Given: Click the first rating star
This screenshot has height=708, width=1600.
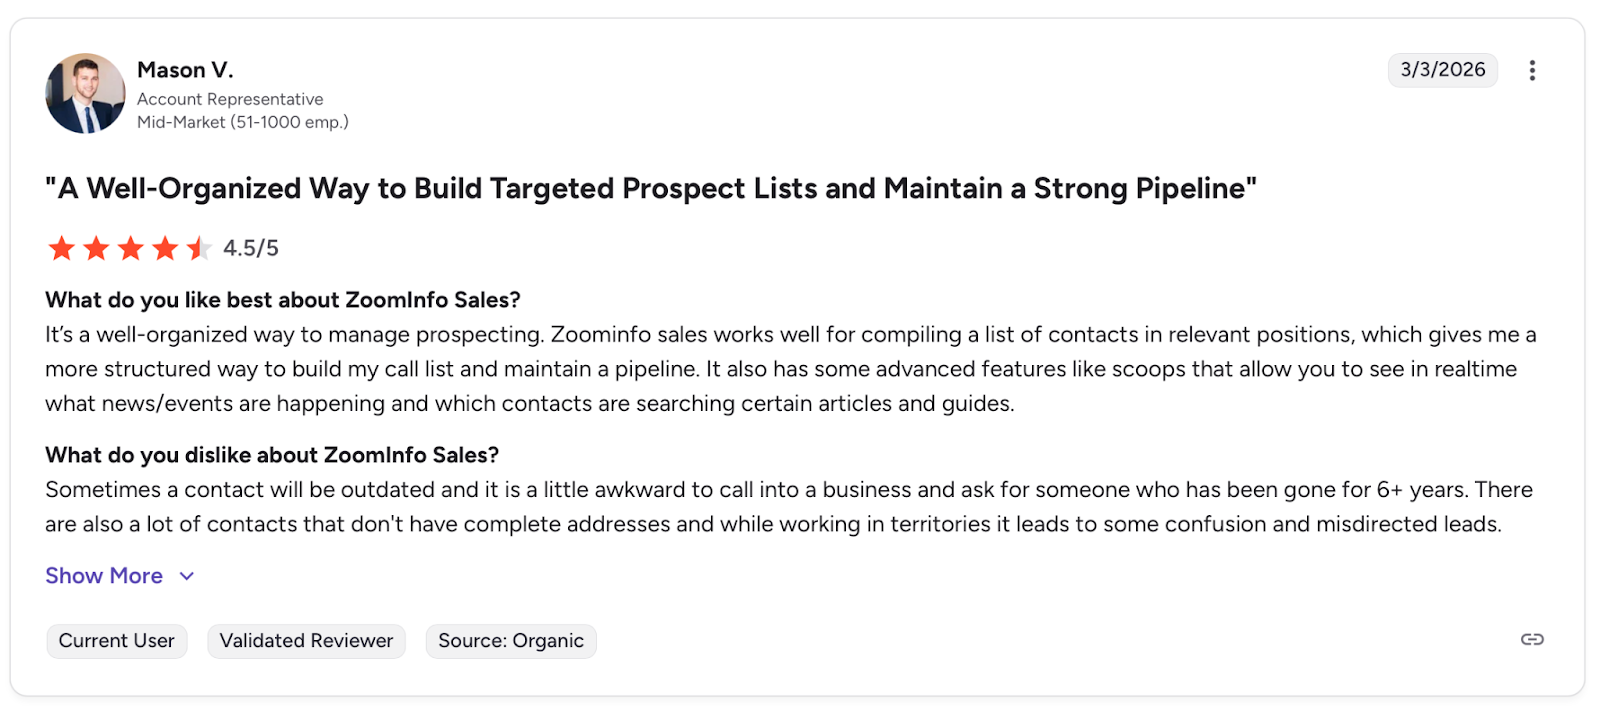Looking at the screenshot, I should coord(62,248).
